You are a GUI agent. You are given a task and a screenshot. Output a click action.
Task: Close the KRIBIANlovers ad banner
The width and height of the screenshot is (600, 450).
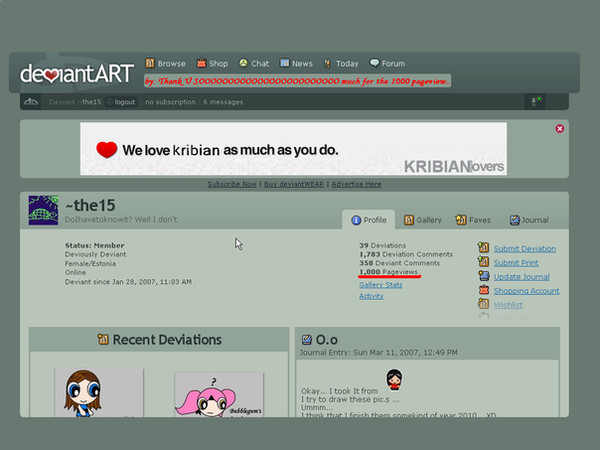(559, 129)
